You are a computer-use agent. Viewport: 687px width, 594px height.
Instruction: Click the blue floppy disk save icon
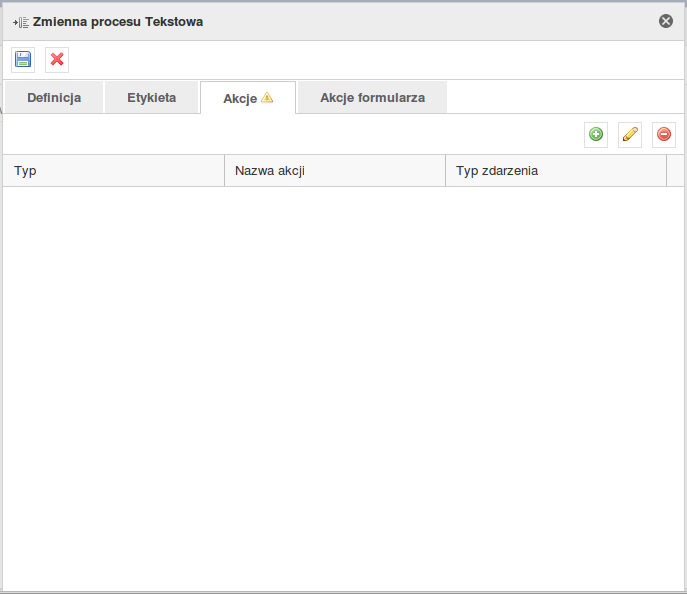pos(23,60)
